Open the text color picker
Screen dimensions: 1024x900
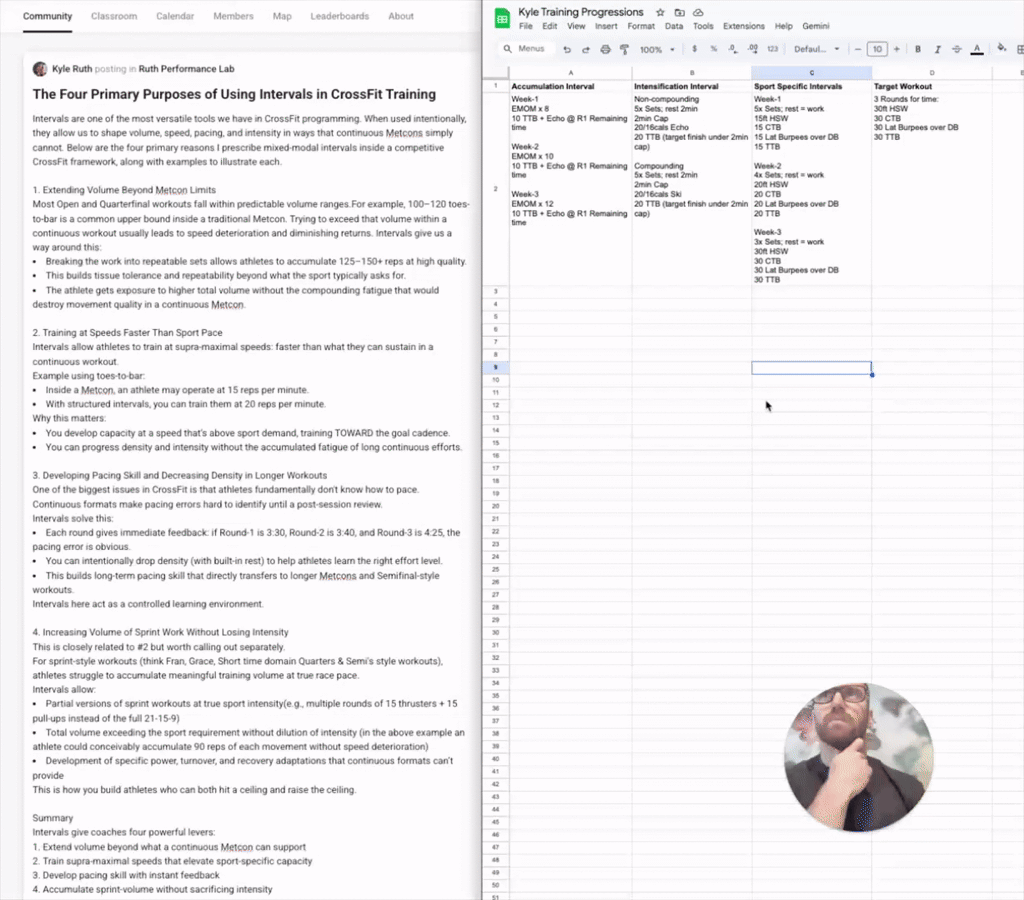pos(977,49)
